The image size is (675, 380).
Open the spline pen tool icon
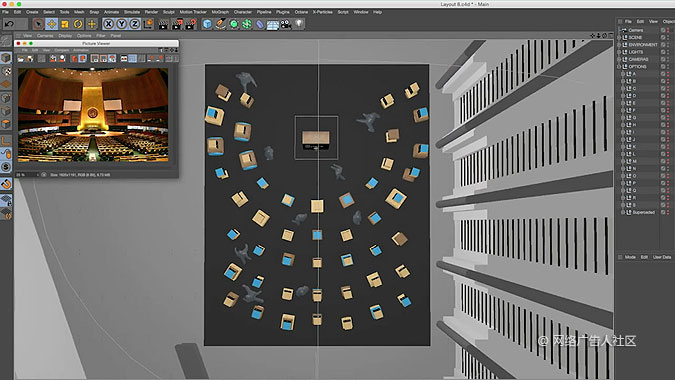click(x=220, y=24)
